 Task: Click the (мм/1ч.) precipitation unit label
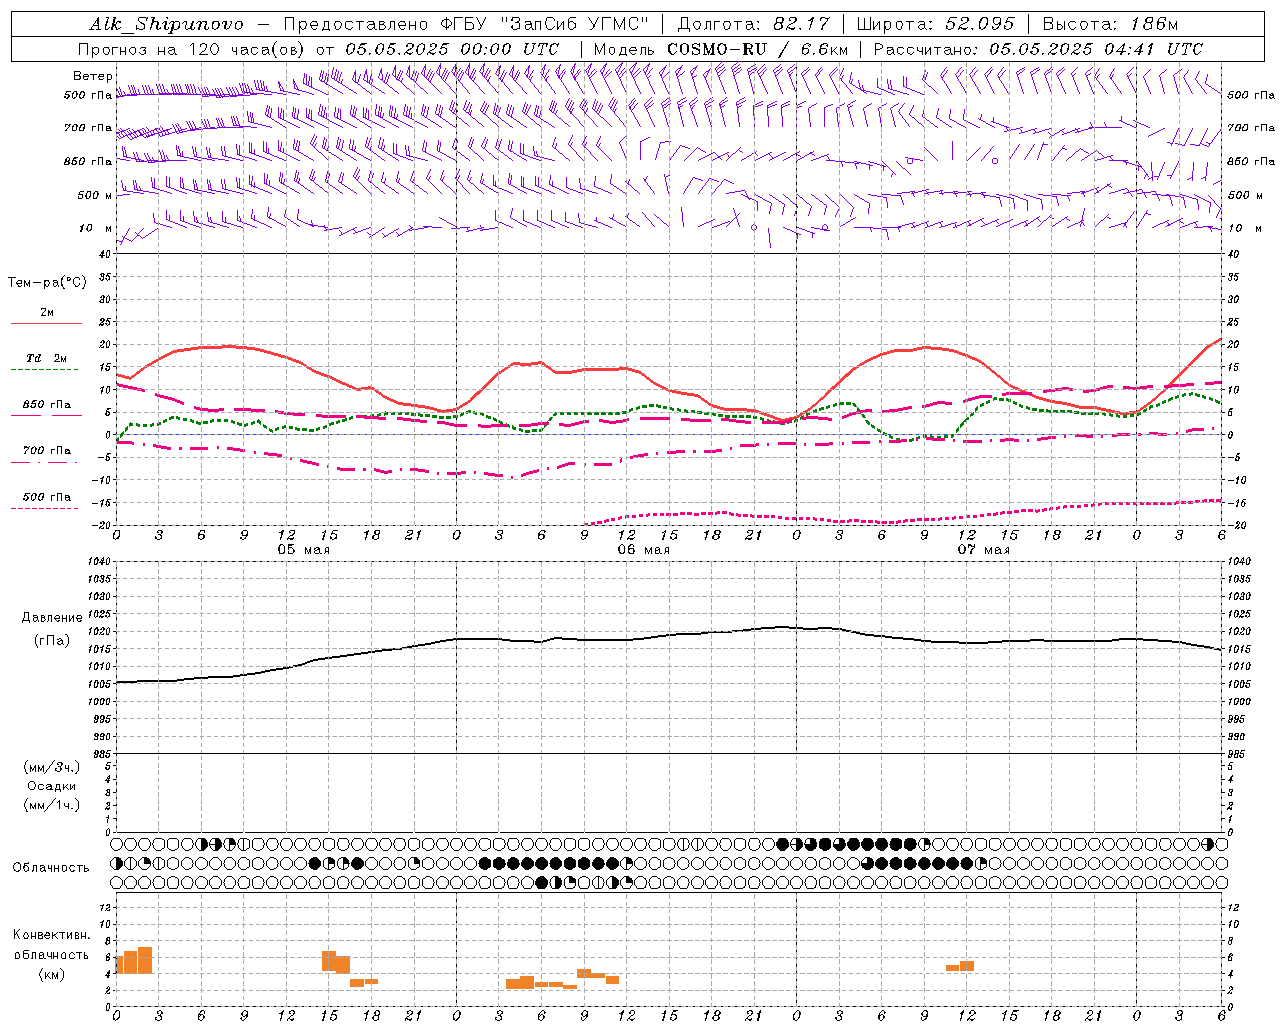[52, 805]
